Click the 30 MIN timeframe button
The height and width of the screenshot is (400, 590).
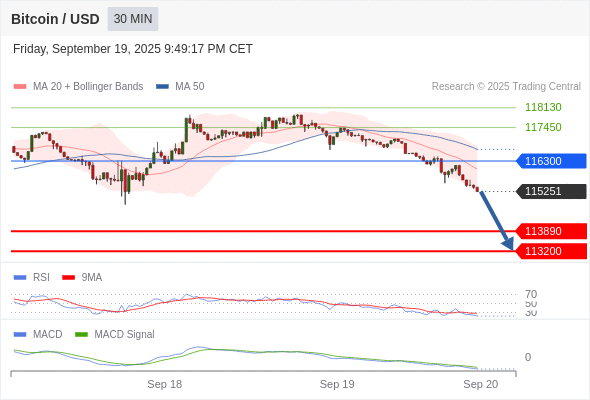tap(133, 19)
